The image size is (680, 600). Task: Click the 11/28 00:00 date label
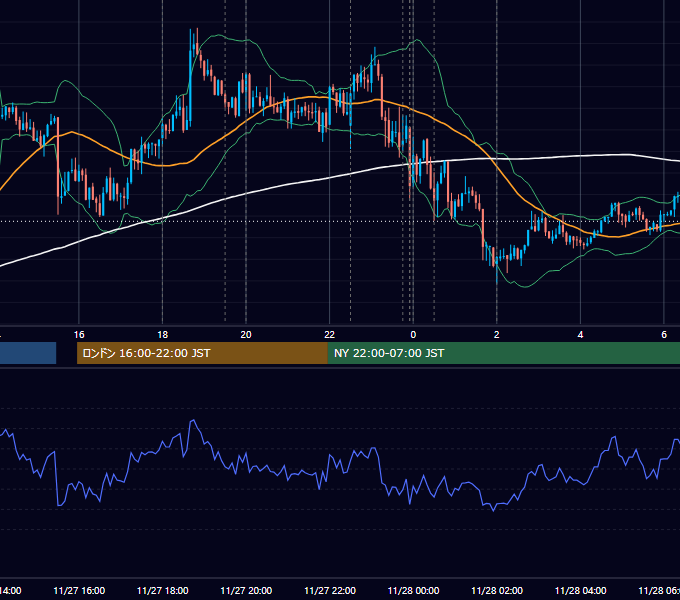413,590
